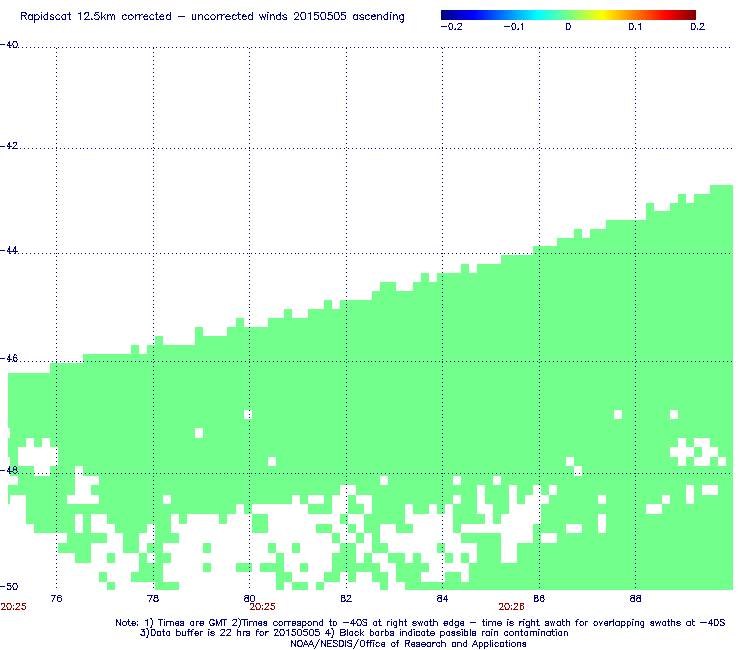Click the 'Data buffer is 22 hrs' note line
Screen dimensions: 740x650
tap(354, 633)
